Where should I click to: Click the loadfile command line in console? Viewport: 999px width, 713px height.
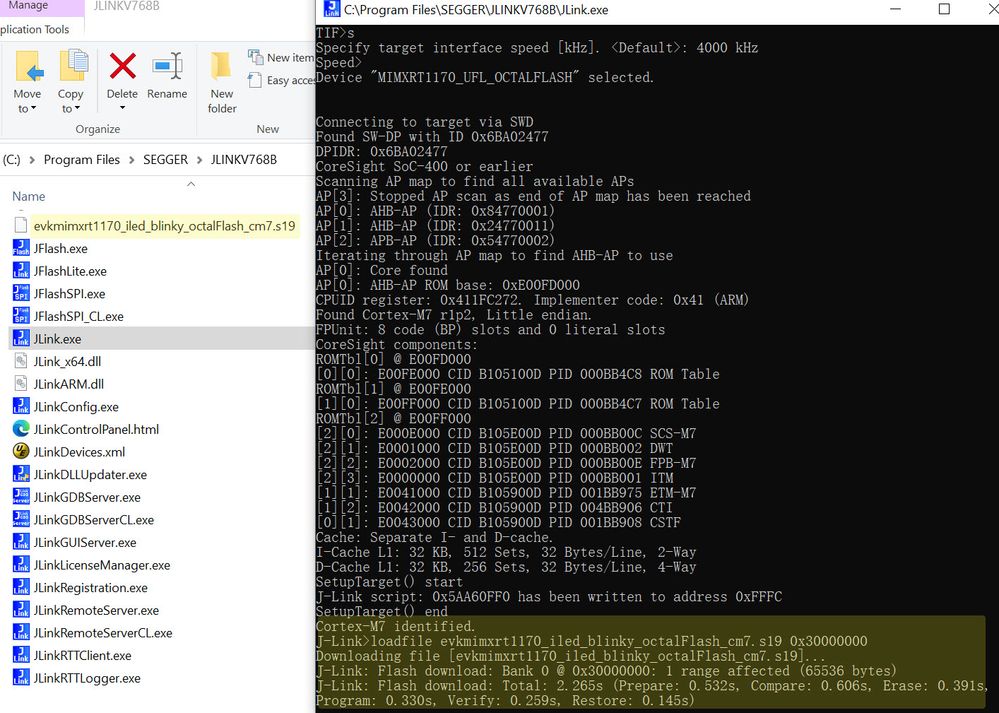[x=591, y=641]
